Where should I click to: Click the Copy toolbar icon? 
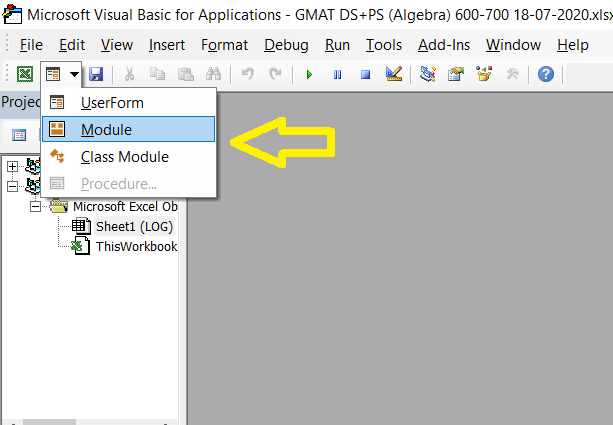(158, 74)
